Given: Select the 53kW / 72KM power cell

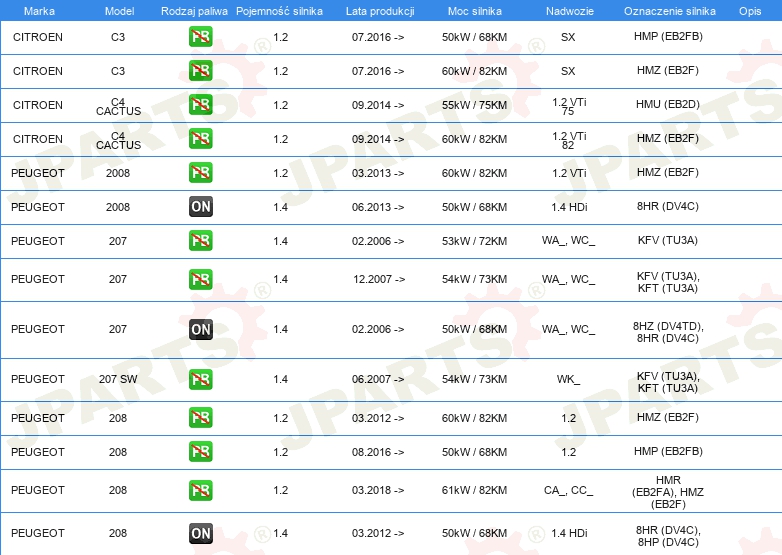Looking at the screenshot, I should (x=475, y=241).
